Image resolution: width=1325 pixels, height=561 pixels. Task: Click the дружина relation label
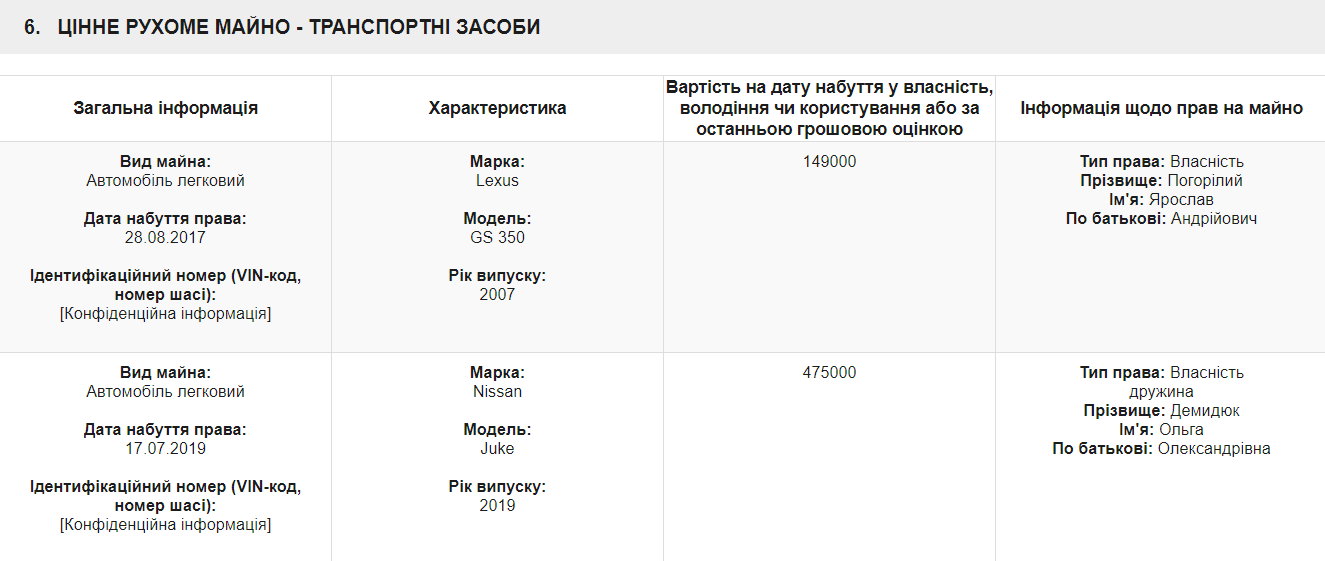click(x=1161, y=392)
